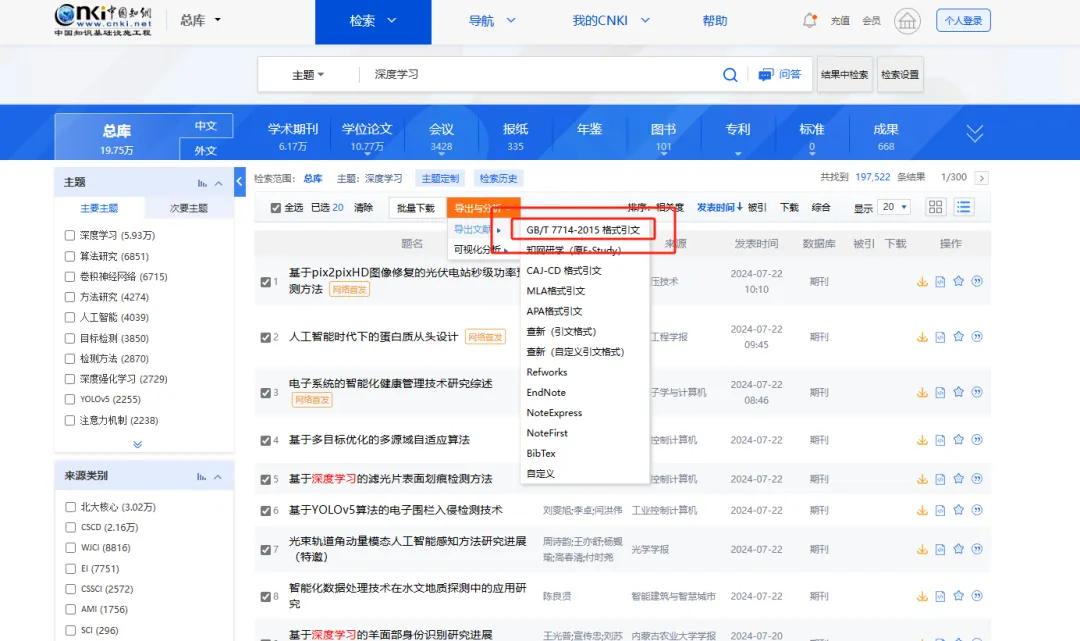Go to the next results page arrow
Viewport: 1080px width, 641px height.
click(x=982, y=178)
